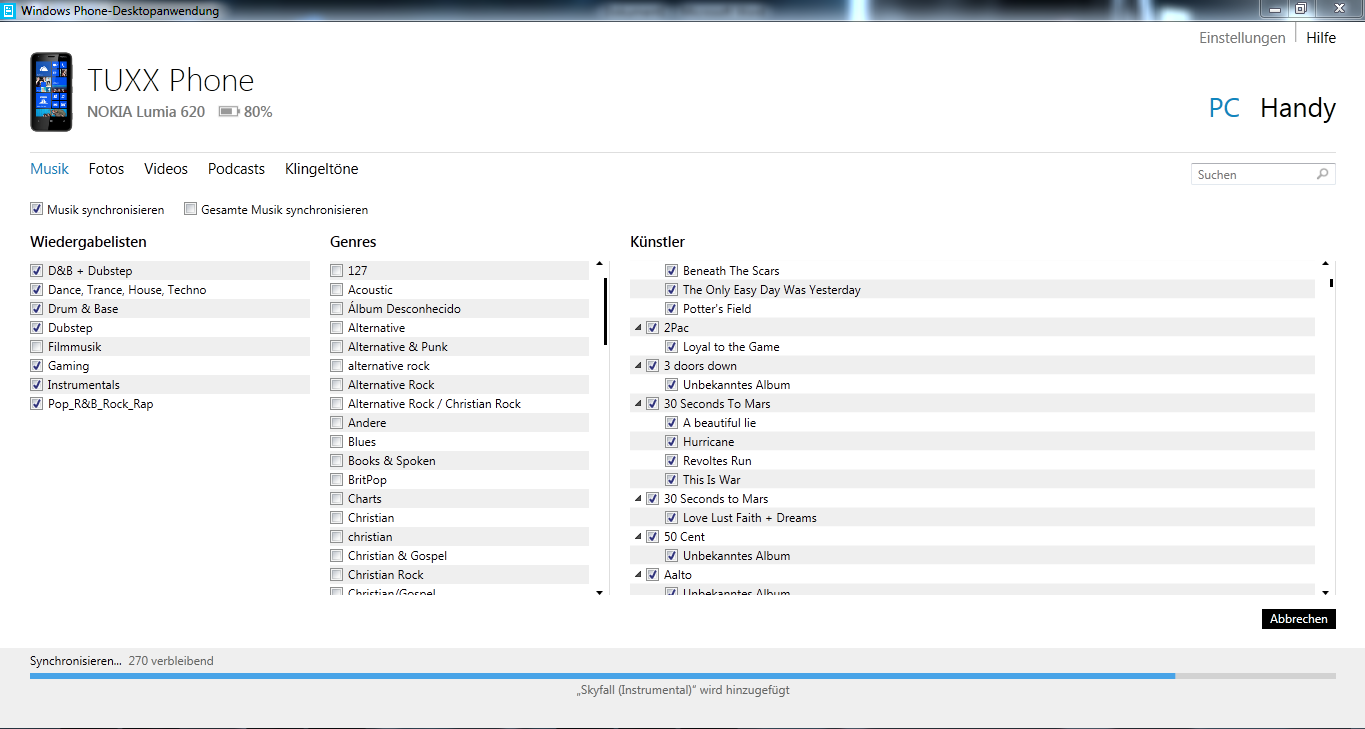Toggle Musik synchronisieren checkbox
The image size is (1365, 729).
click(x=37, y=210)
